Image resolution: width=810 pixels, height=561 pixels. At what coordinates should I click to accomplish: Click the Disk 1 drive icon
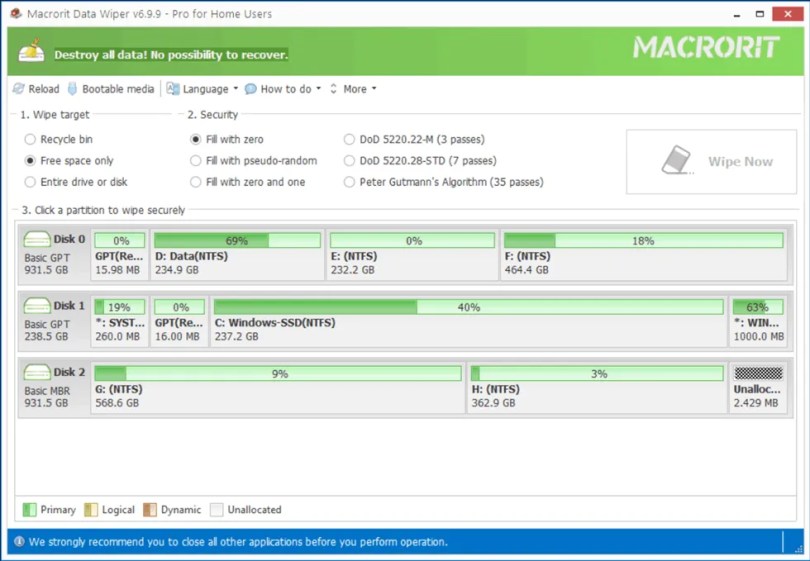click(x=37, y=306)
